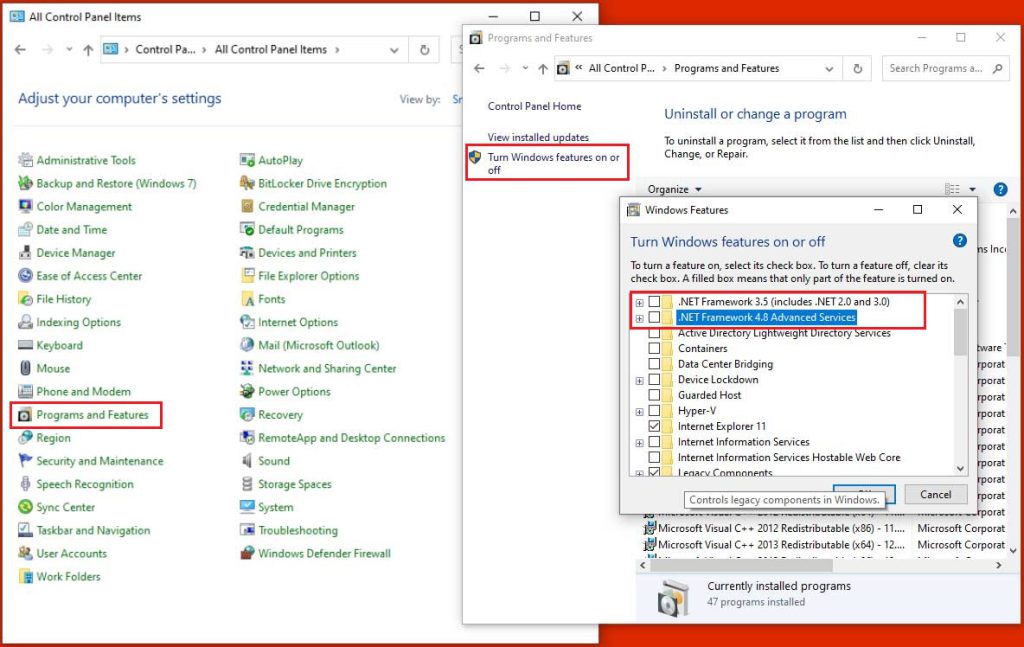Check the .NET Framework 4.8 Advanced Services checkbox

pyautogui.click(x=654, y=317)
